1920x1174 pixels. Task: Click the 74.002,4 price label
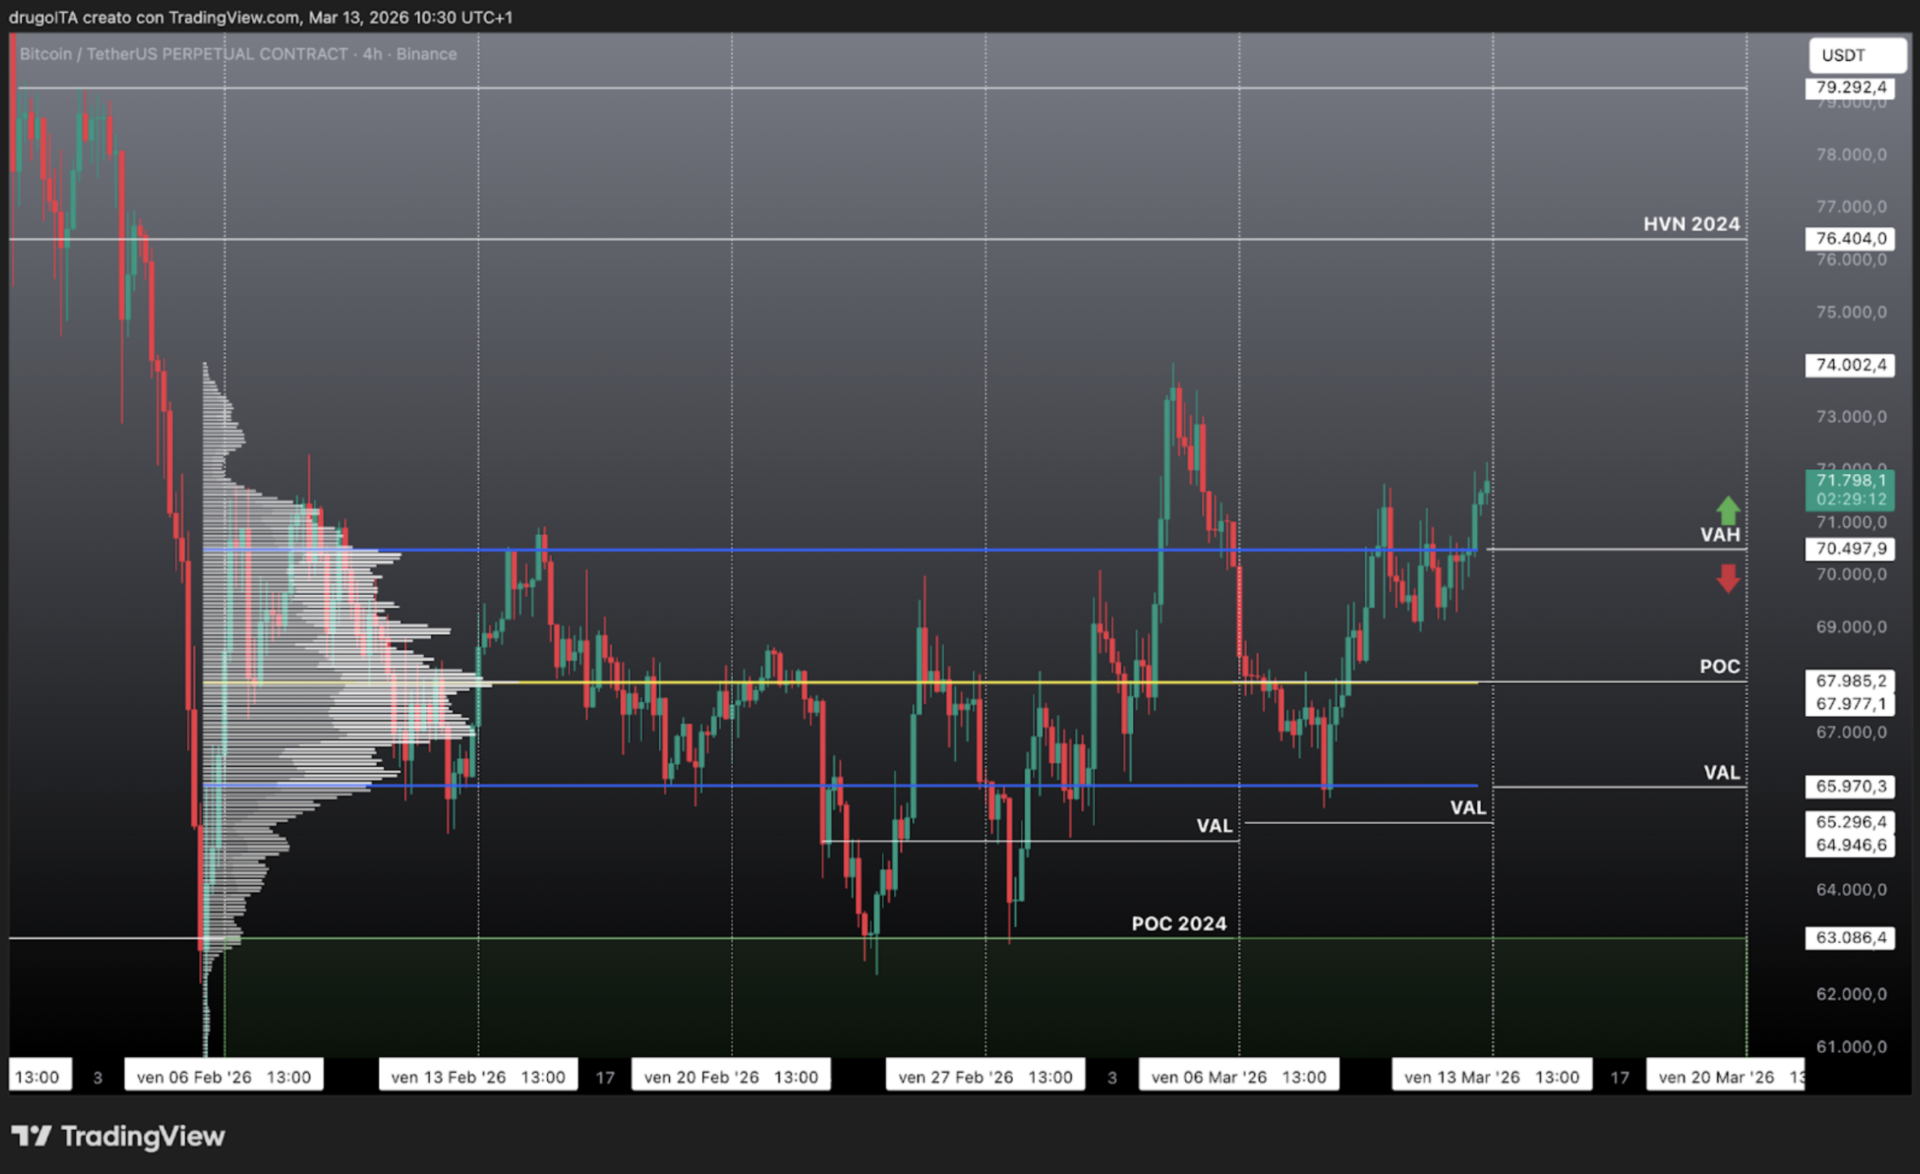point(1851,365)
